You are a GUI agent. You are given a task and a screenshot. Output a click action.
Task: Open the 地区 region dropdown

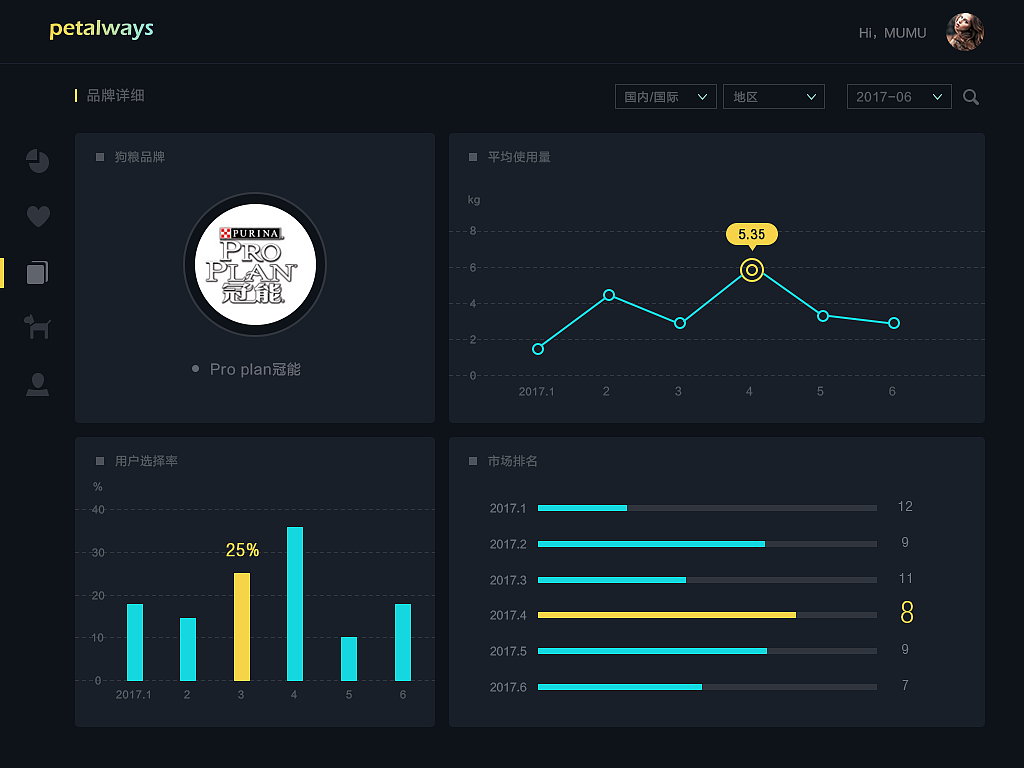[774, 97]
